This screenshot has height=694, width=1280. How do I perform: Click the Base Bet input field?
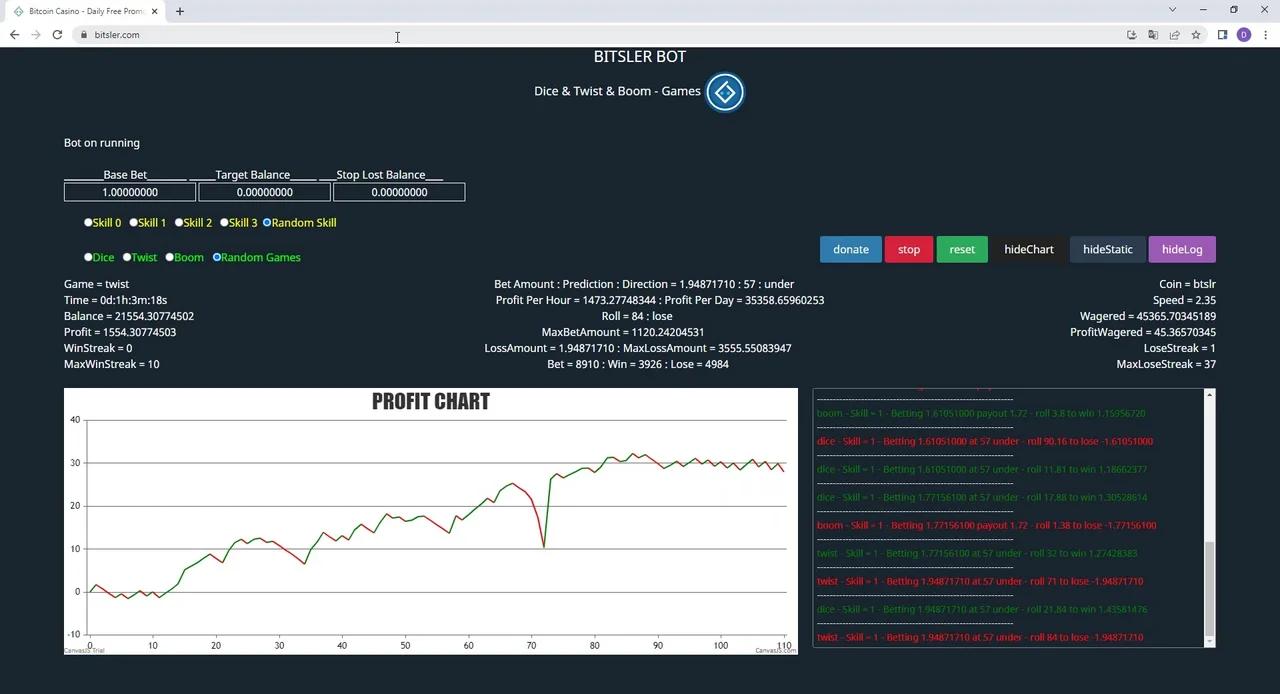(x=130, y=192)
